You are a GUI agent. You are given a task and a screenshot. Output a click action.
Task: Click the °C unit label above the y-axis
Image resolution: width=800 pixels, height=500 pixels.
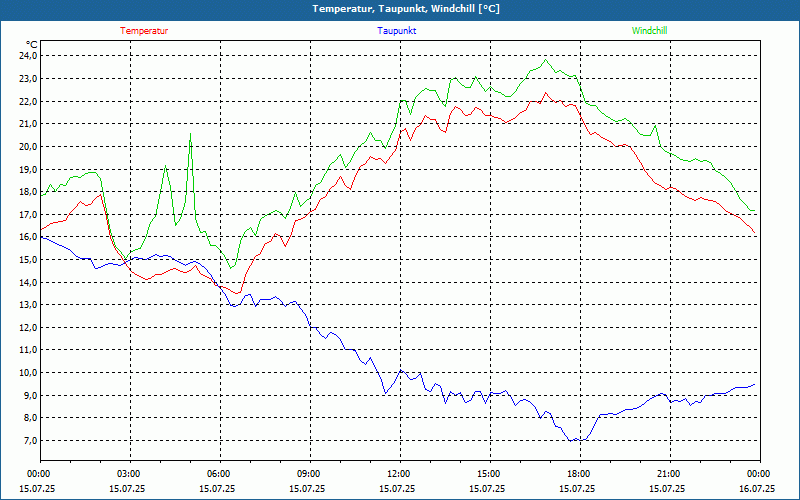tap(32, 45)
